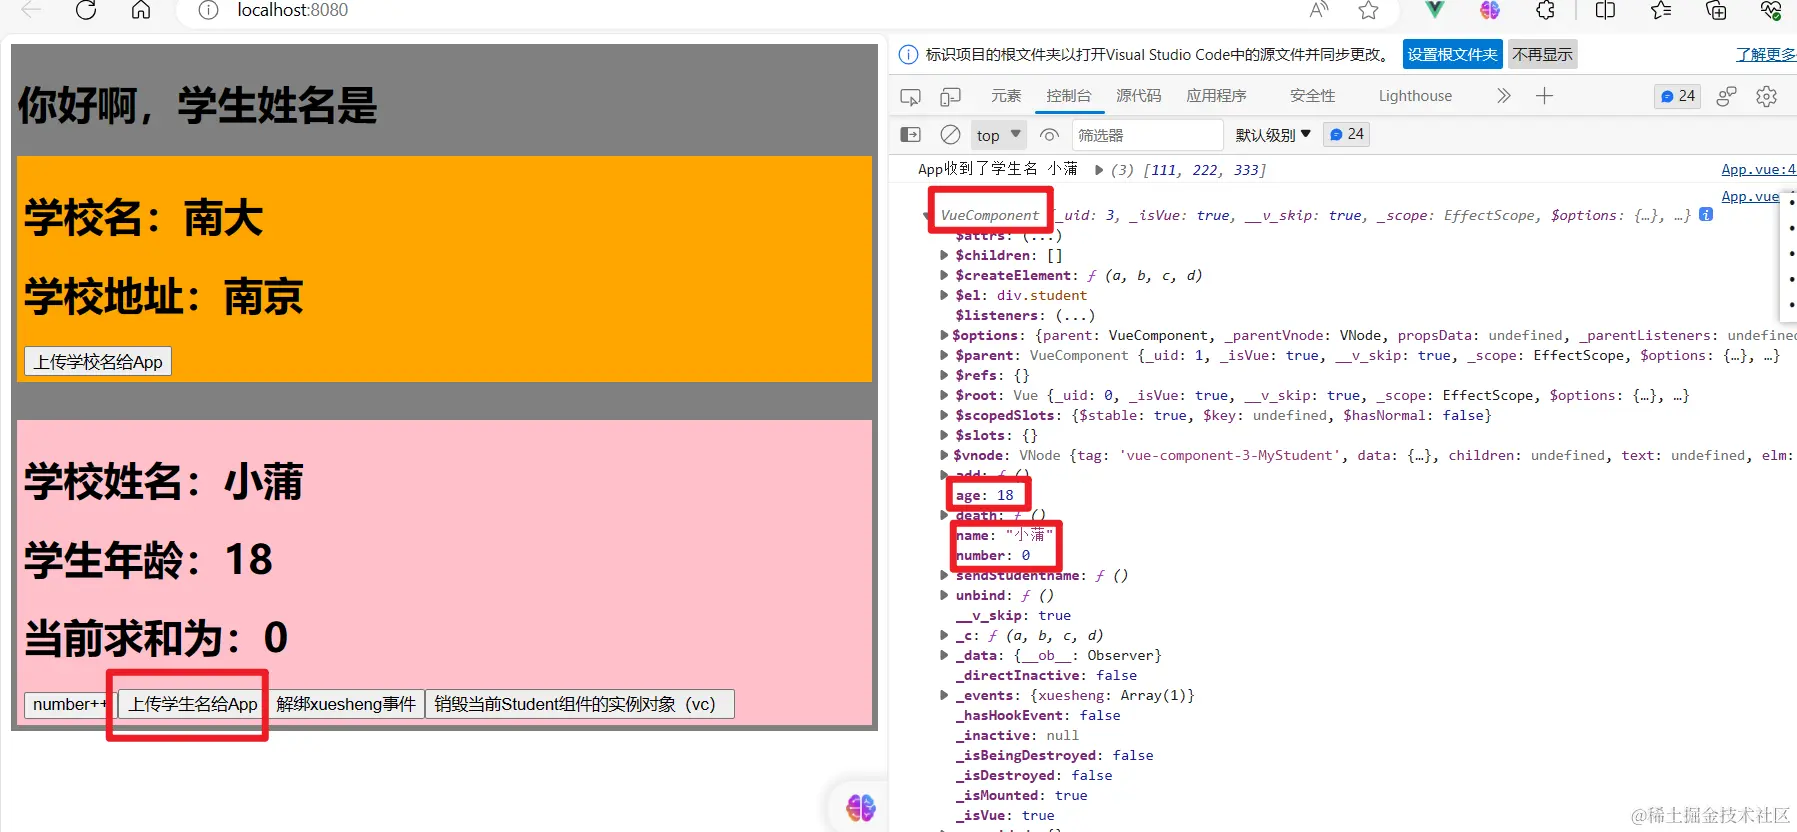The width and height of the screenshot is (1797, 832).
Task: Open the App.vue:4 source link
Action: 1758,170
